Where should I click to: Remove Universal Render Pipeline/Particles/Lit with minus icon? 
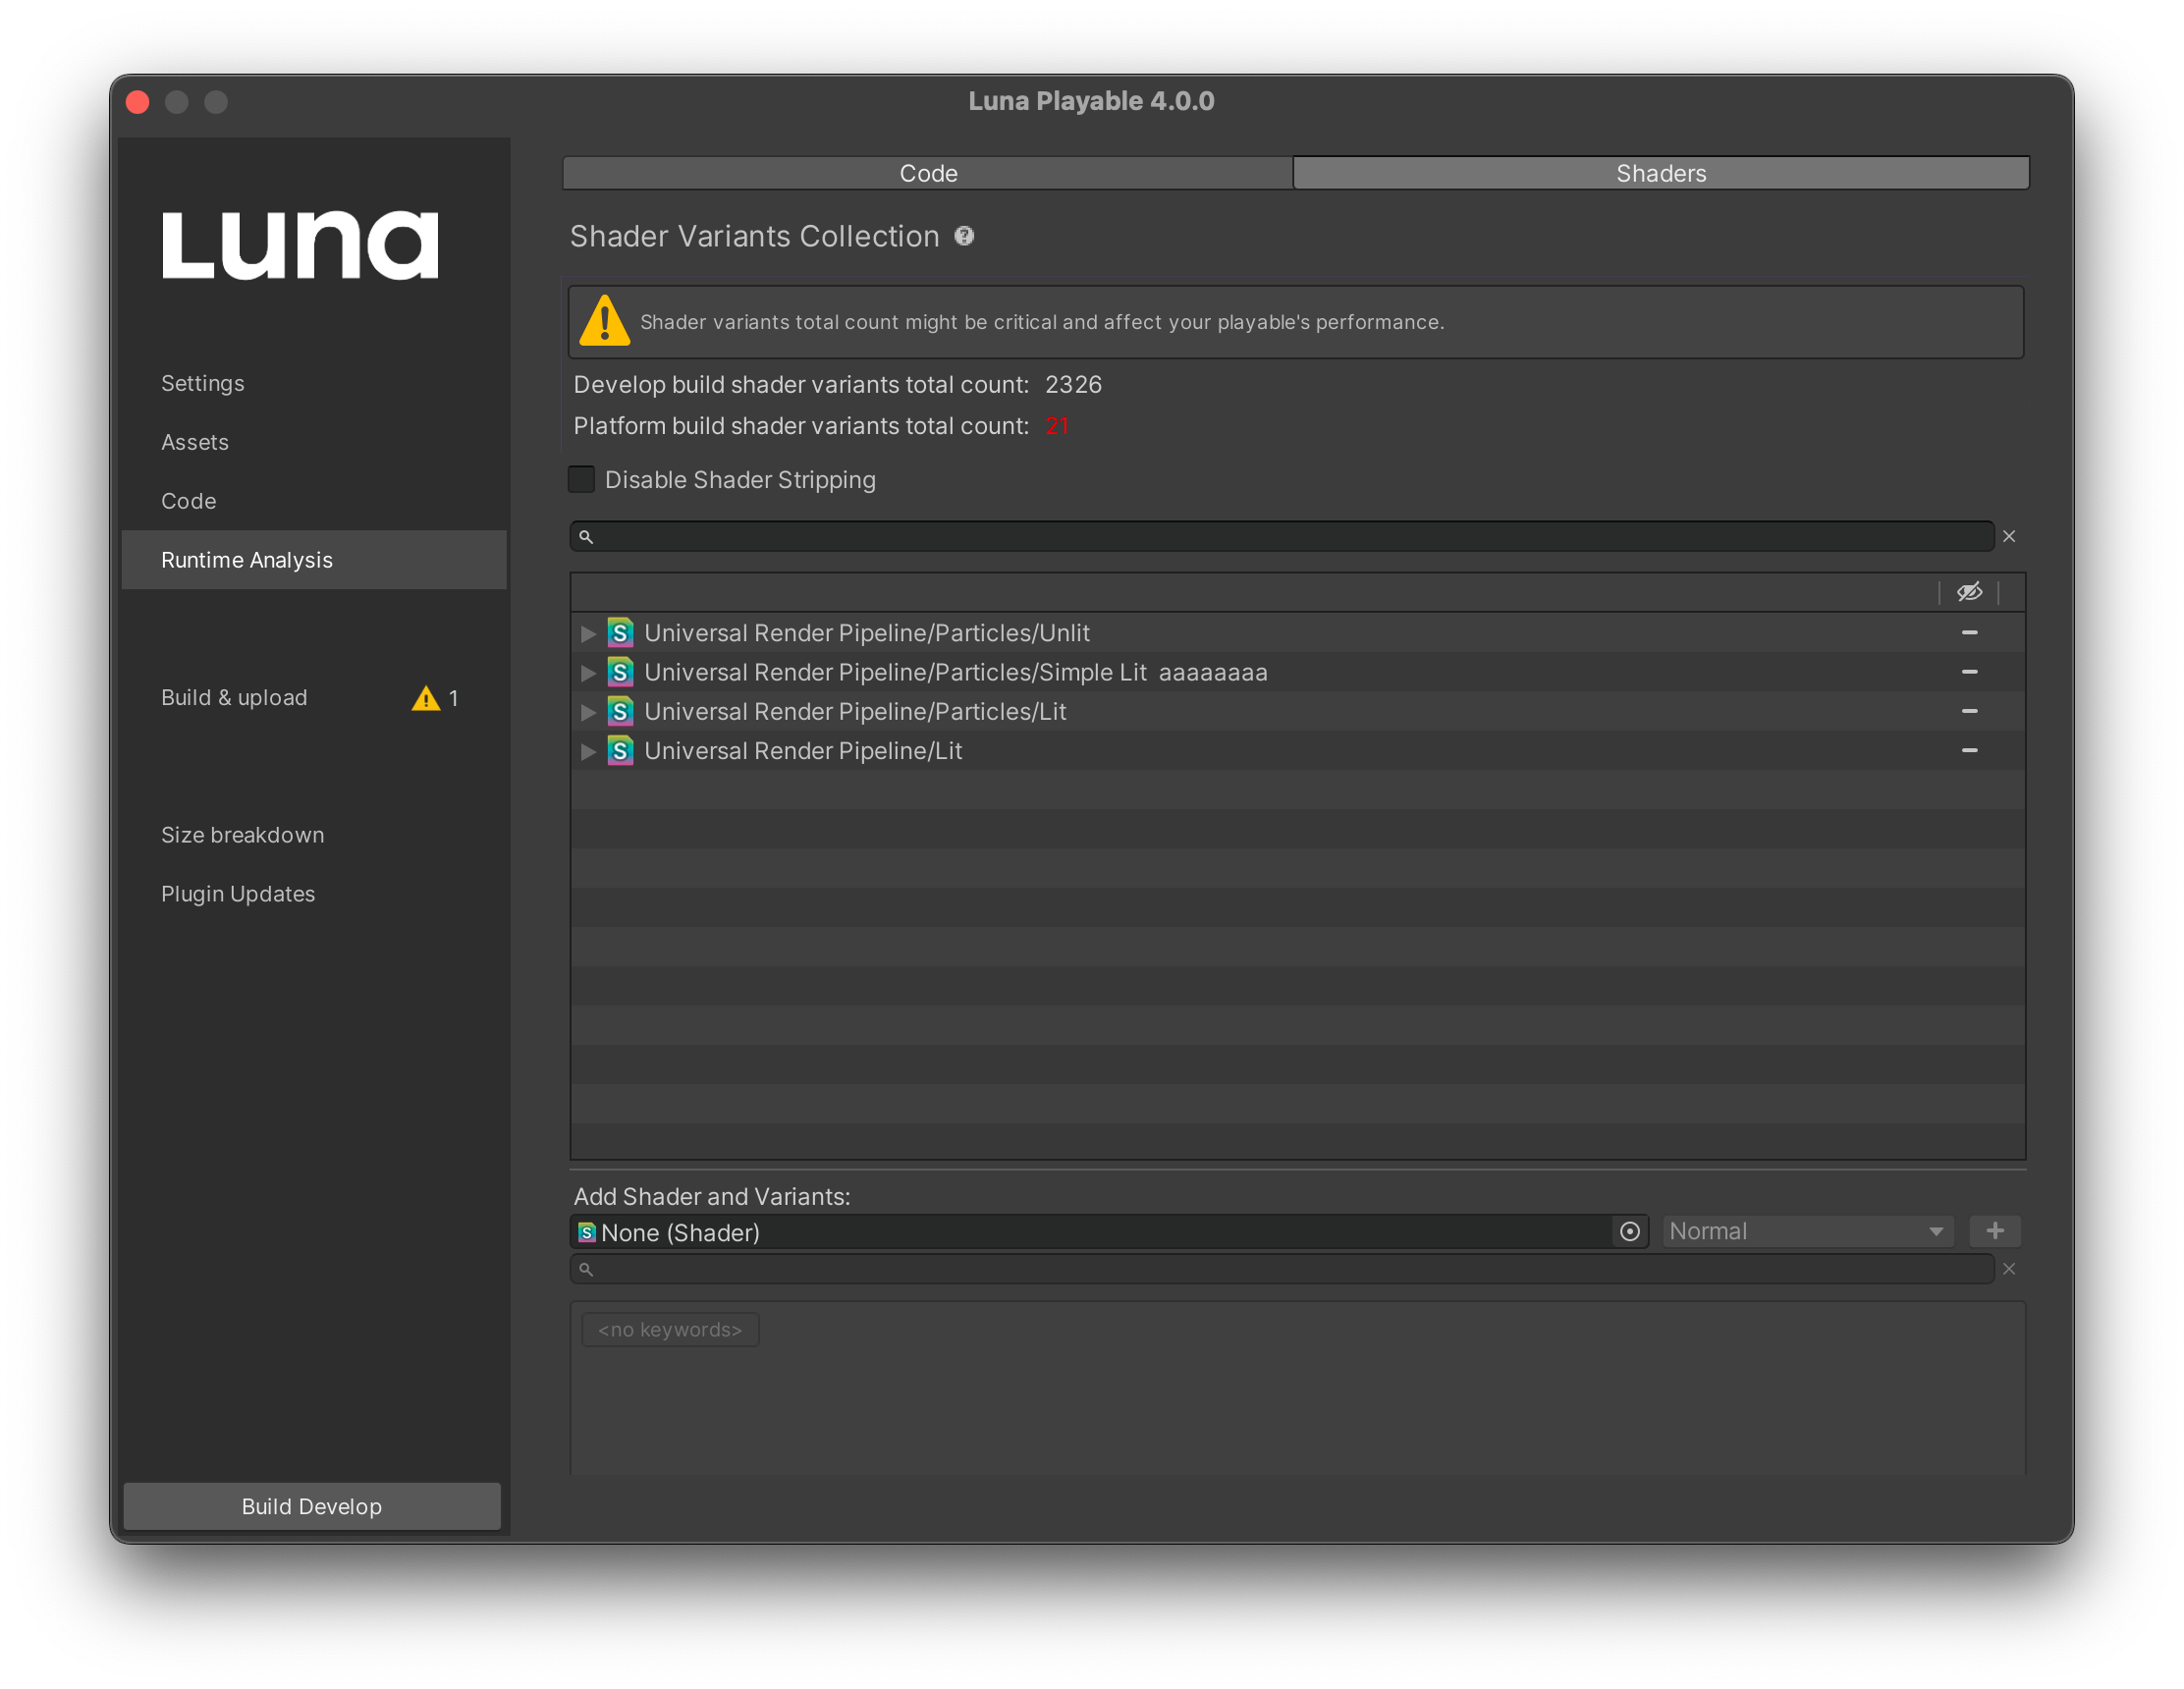(1969, 711)
